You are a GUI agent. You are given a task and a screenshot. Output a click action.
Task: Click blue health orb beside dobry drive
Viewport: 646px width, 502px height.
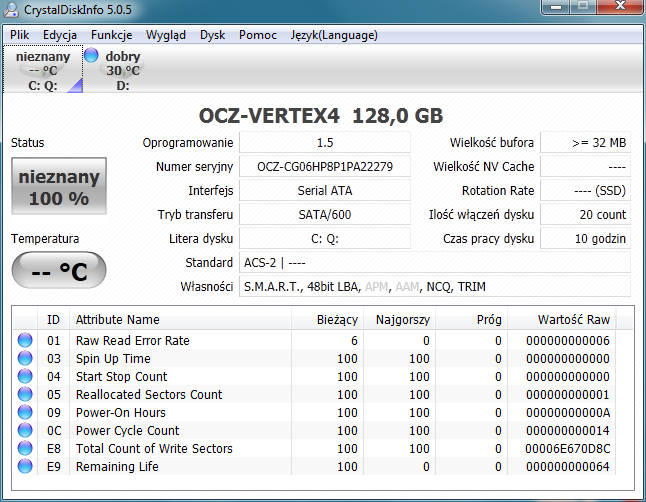pos(91,55)
